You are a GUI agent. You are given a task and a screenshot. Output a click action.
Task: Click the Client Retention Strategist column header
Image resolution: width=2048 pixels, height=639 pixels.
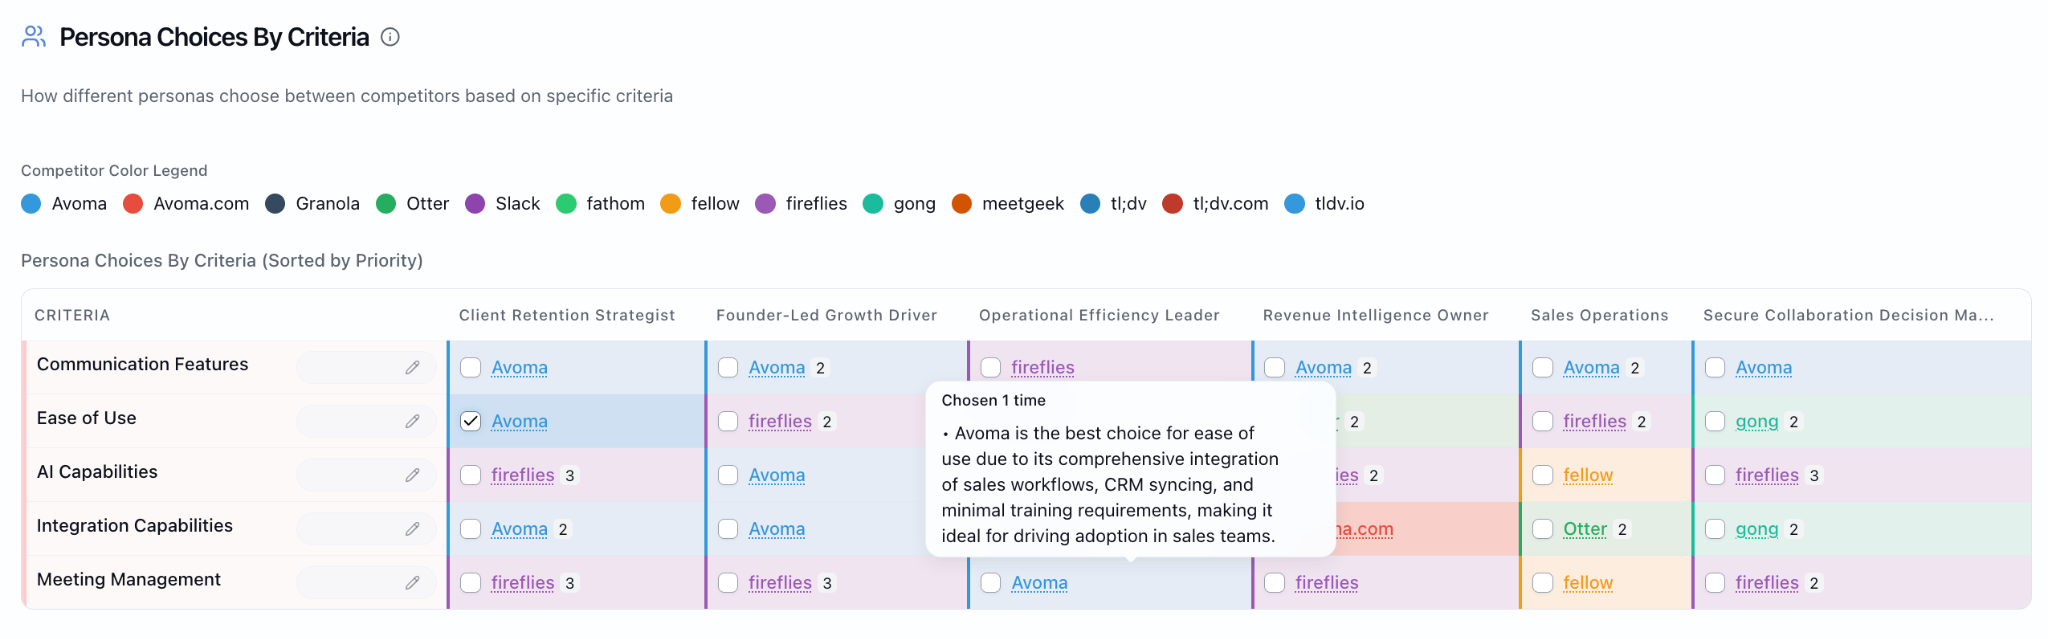pos(567,315)
